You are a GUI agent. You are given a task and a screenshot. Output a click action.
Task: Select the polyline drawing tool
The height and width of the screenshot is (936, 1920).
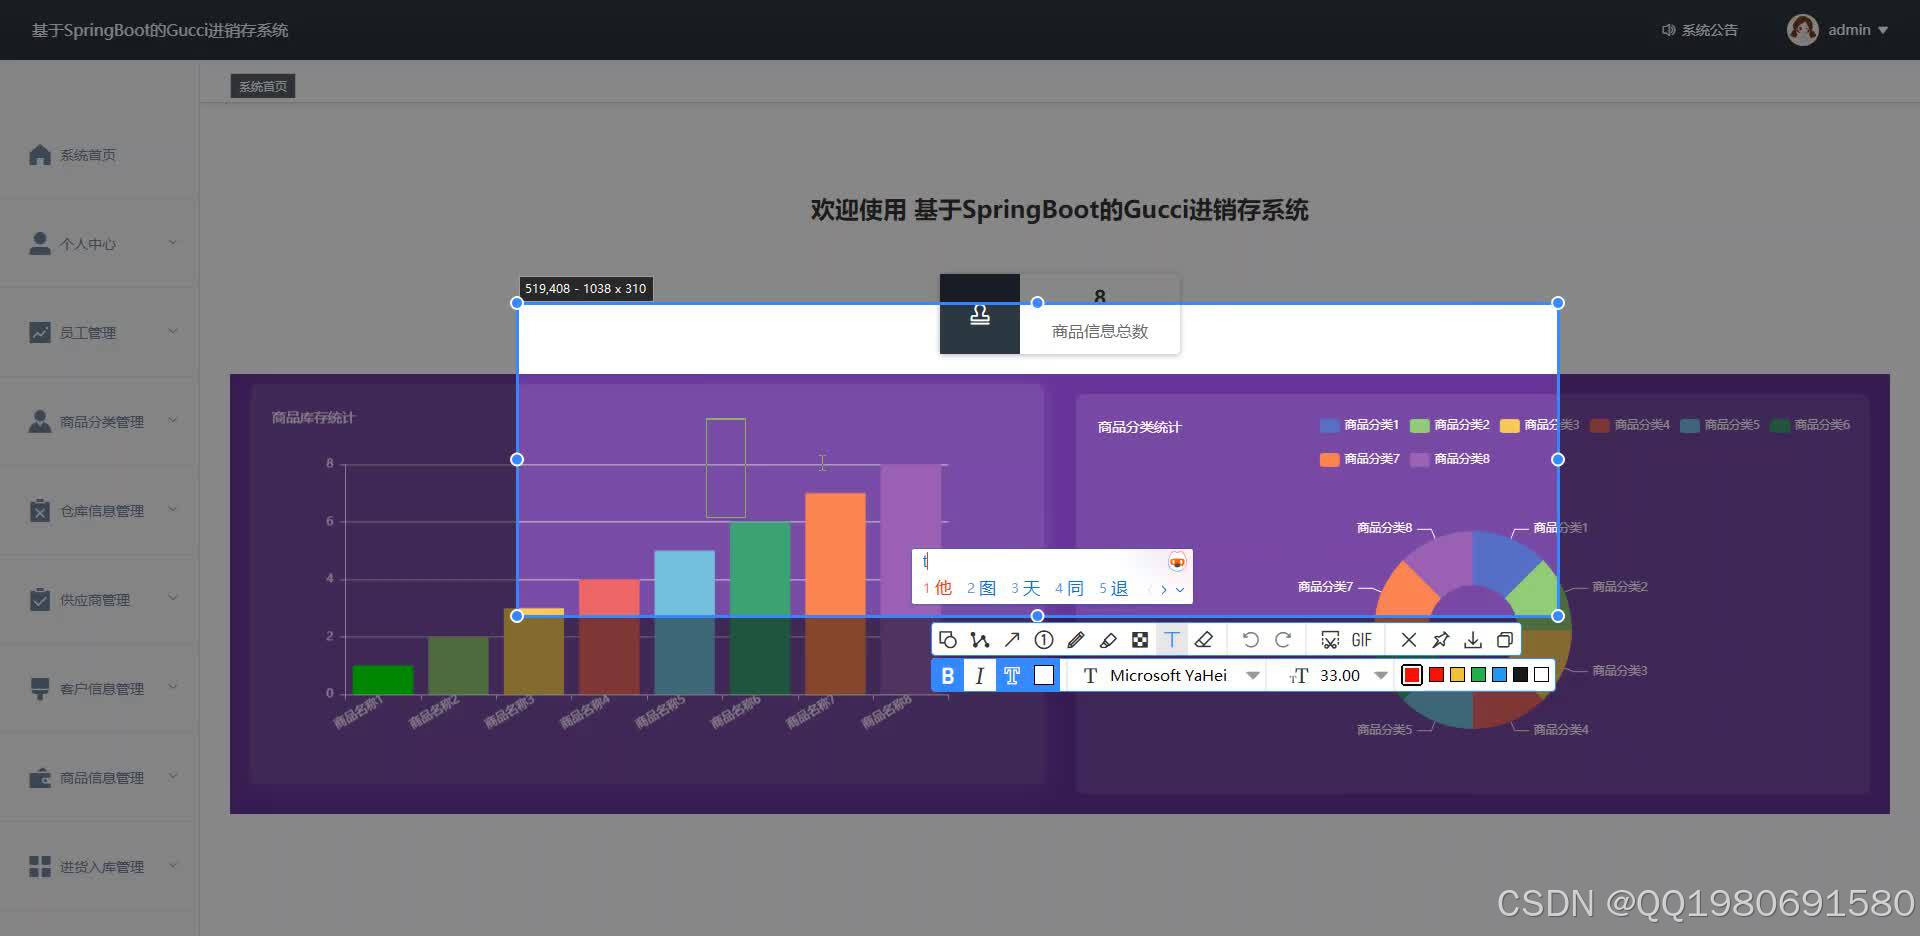[979, 640]
